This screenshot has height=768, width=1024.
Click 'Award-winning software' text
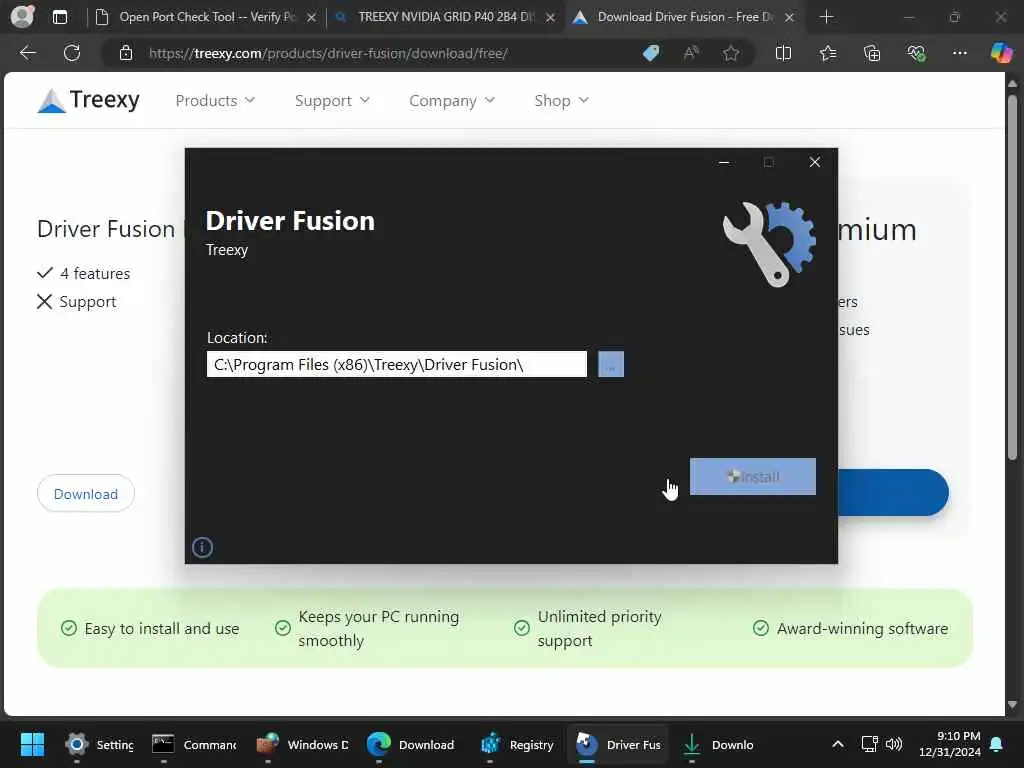tap(862, 628)
